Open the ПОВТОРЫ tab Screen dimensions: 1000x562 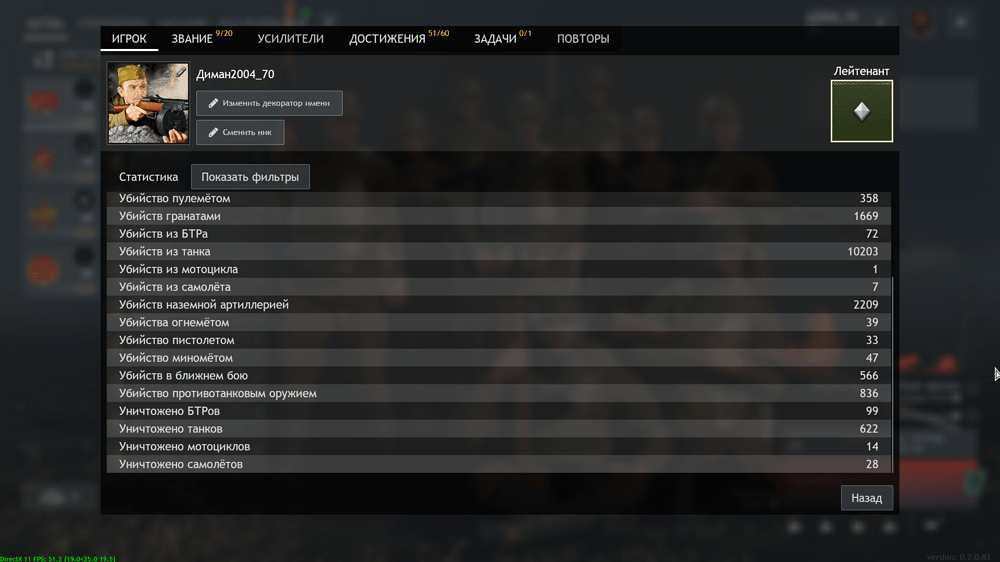pos(583,38)
